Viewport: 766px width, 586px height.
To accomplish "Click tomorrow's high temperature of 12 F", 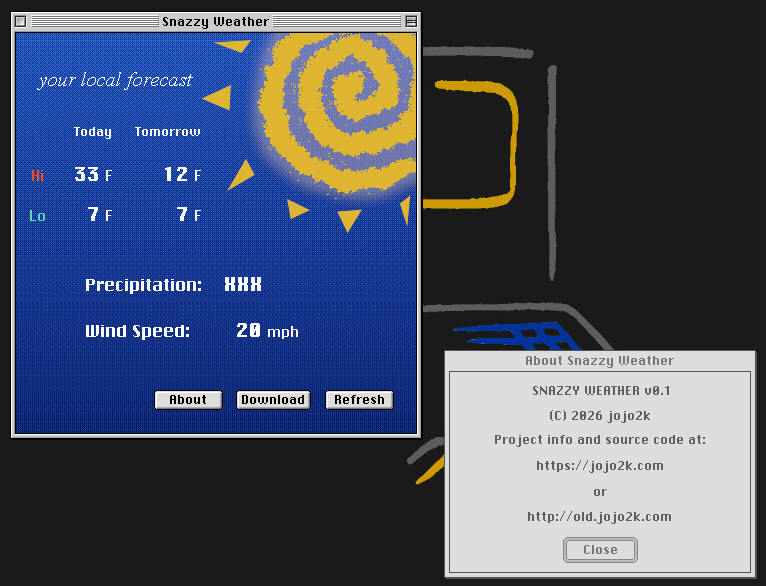I will (x=182, y=175).
